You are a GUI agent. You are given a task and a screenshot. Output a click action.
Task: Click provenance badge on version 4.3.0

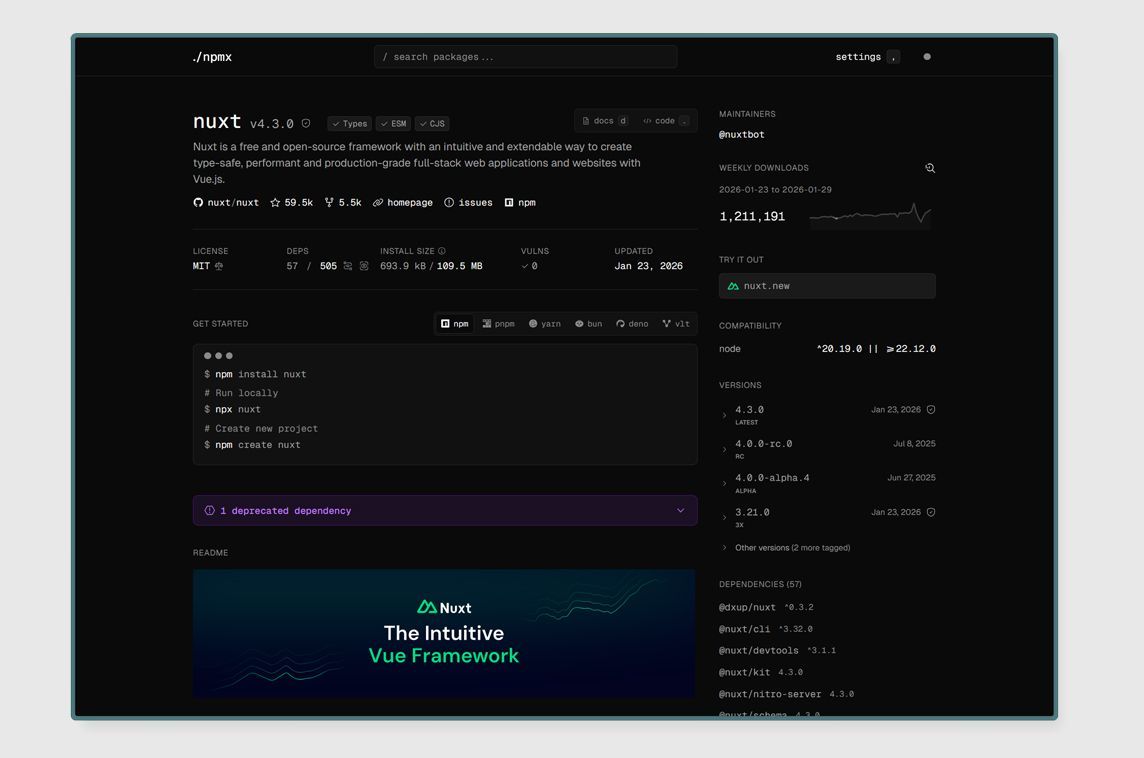click(931, 410)
